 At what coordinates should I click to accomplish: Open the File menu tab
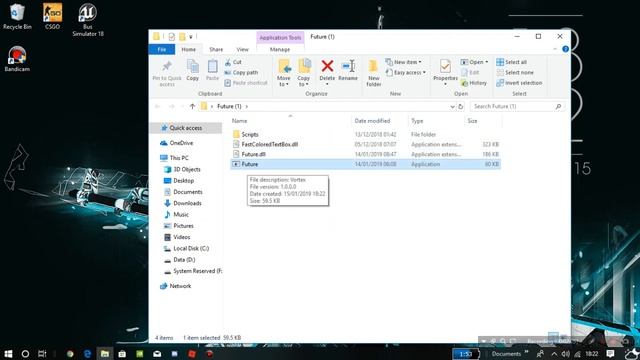coord(162,49)
